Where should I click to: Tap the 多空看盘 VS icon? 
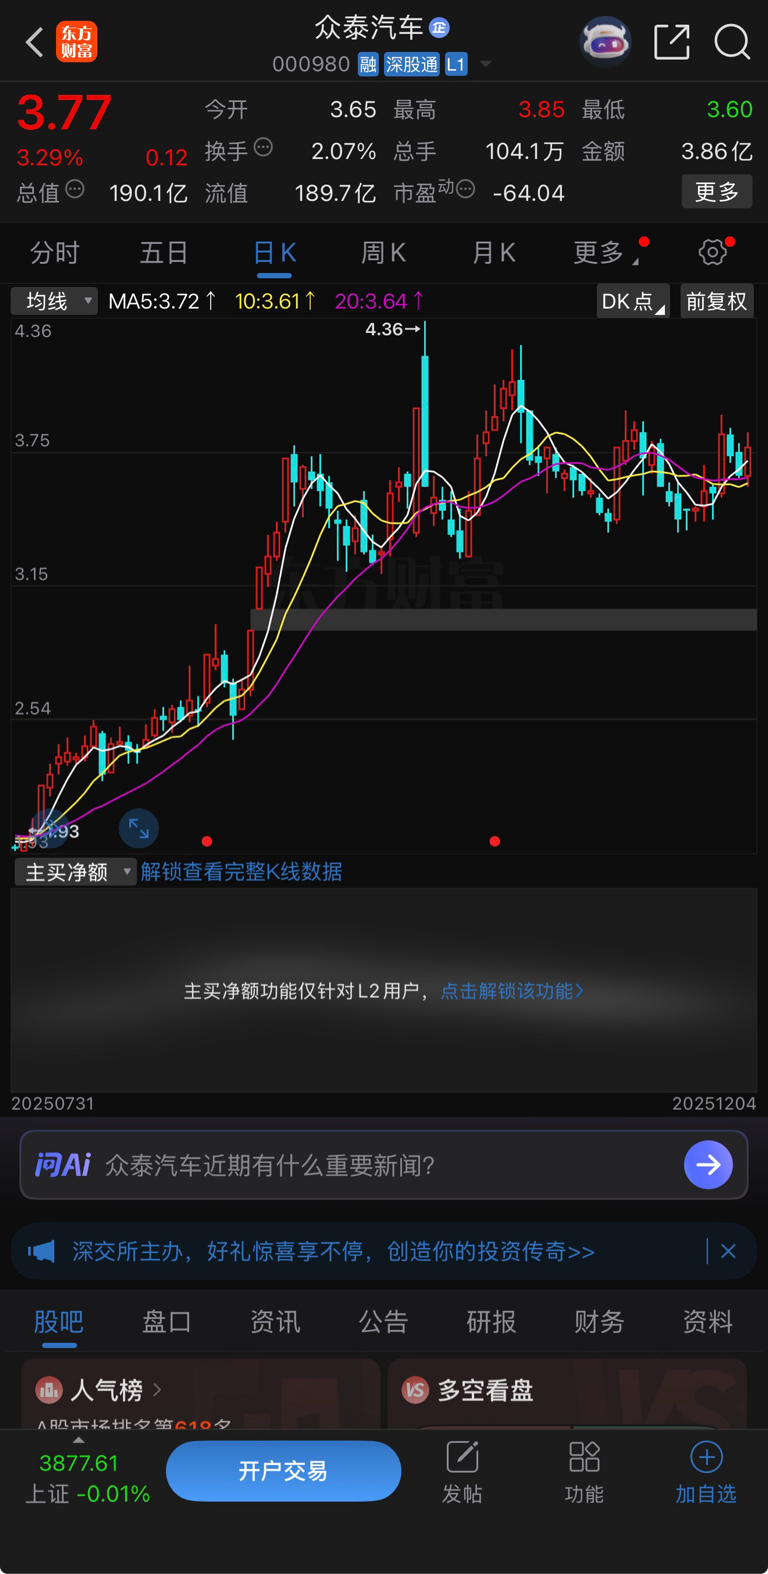click(x=415, y=1390)
